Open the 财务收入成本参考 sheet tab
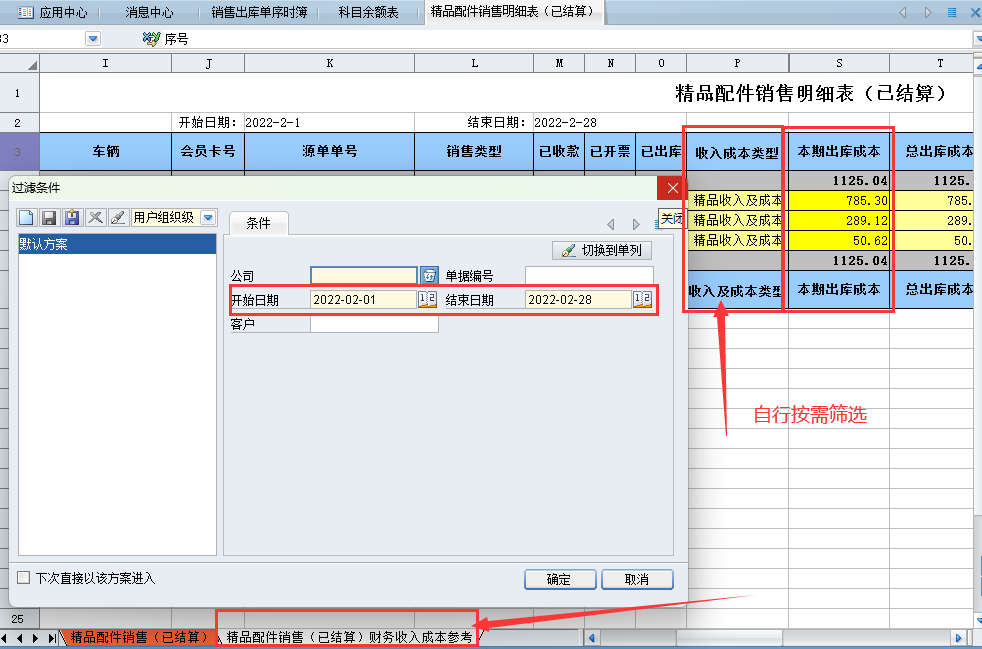 [x=348, y=637]
